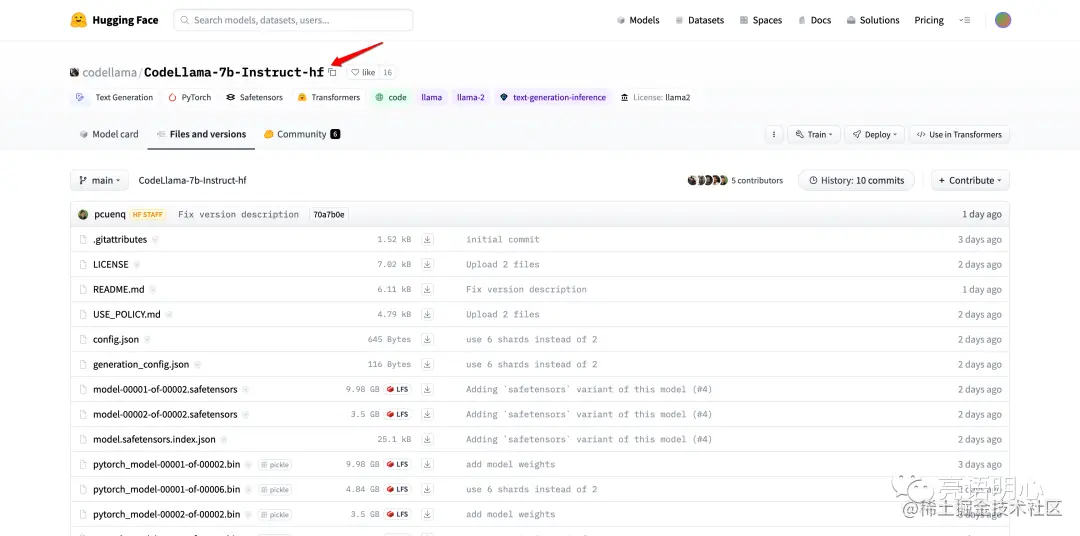Click the License: llama2 tag
Viewport: 1080px width, 536px height.
[655, 97]
